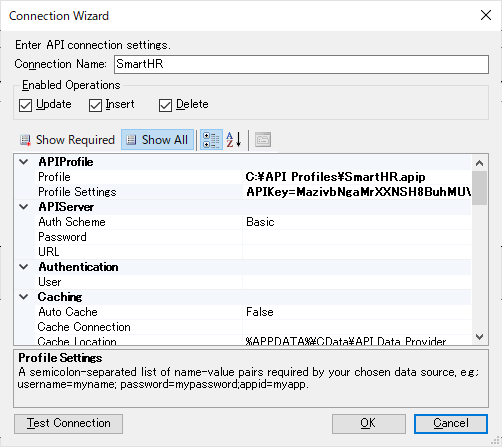Select the Auto Cache property row
The height and width of the screenshot is (447, 502).
(253, 312)
